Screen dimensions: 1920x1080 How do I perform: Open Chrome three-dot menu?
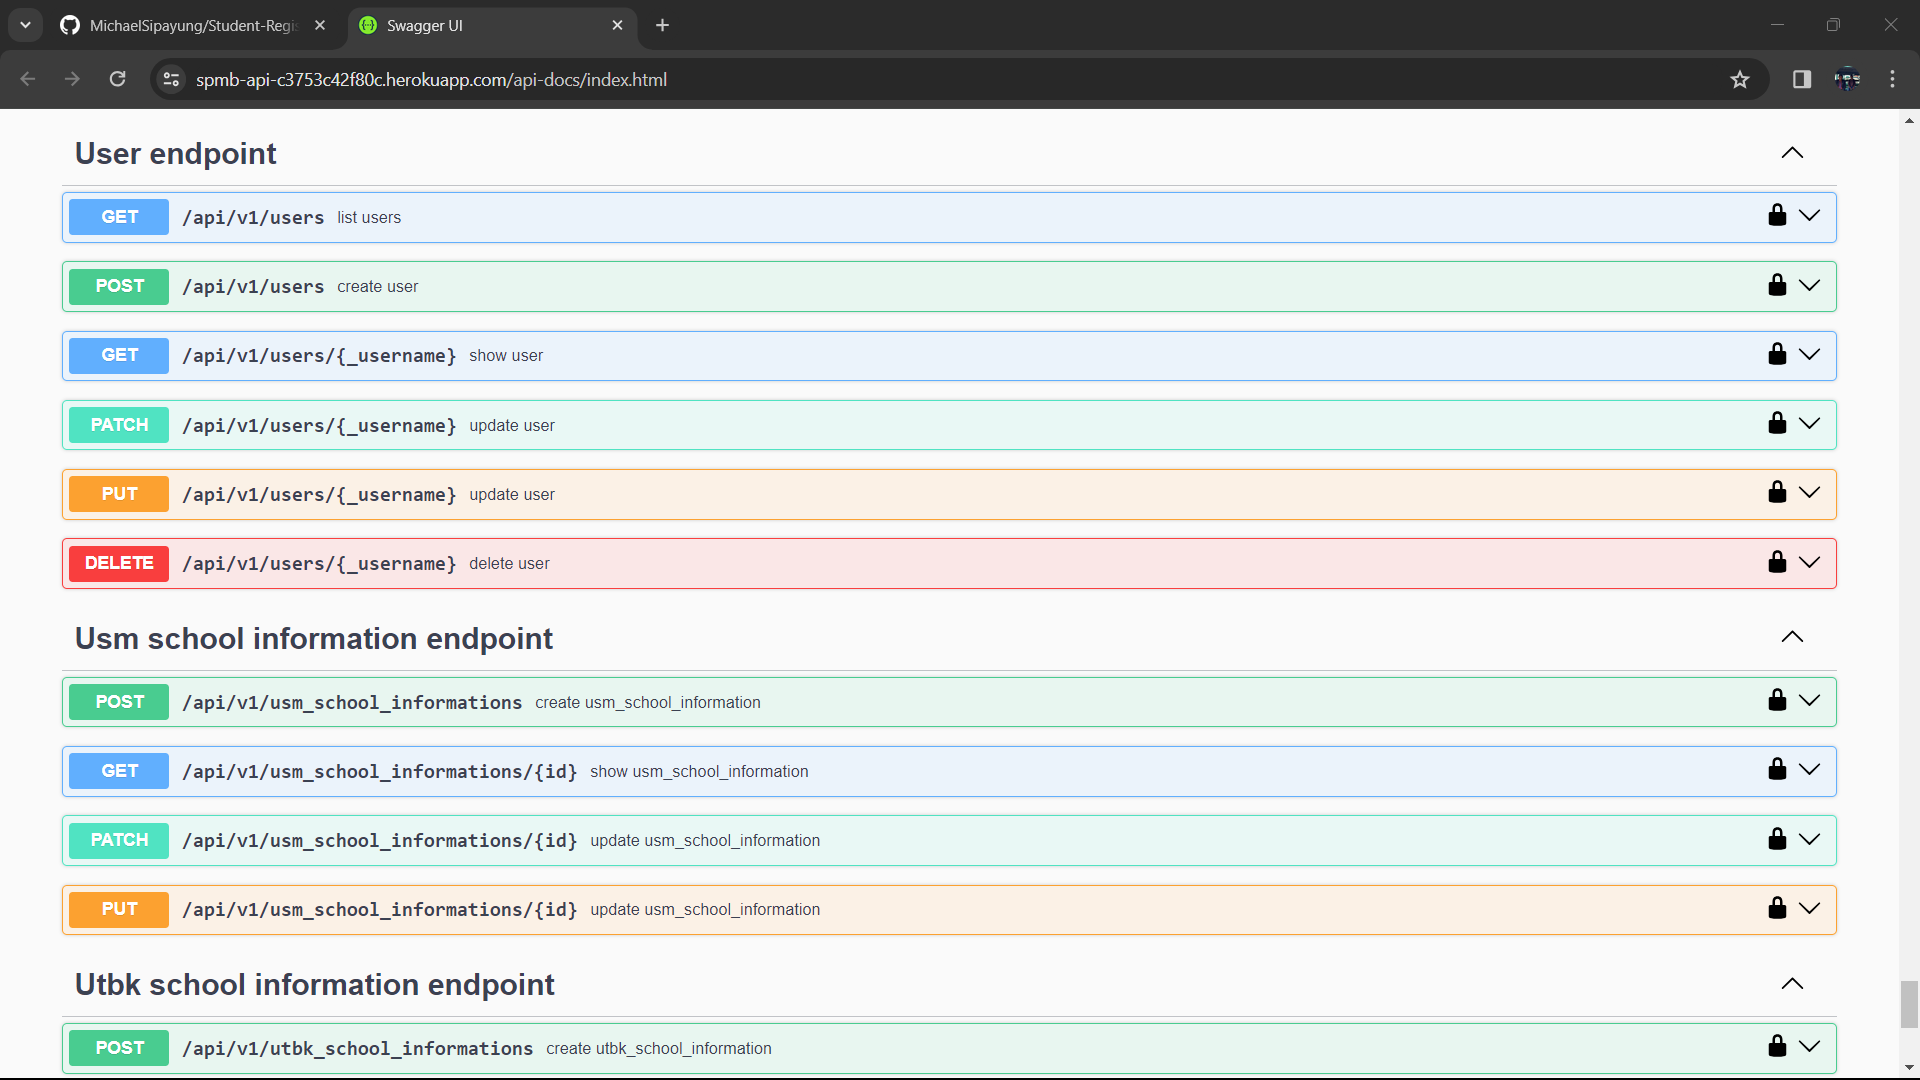tap(1892, 79)
